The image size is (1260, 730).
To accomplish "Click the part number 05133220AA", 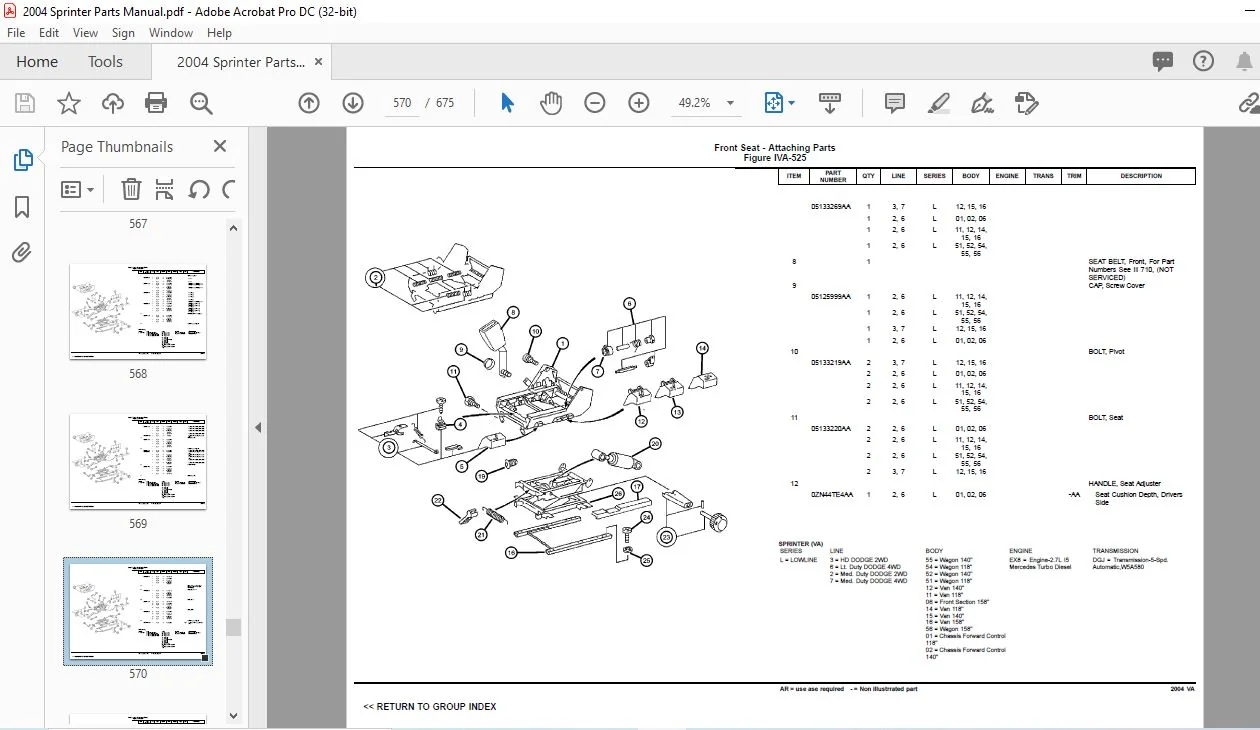I will pos(831,429).
